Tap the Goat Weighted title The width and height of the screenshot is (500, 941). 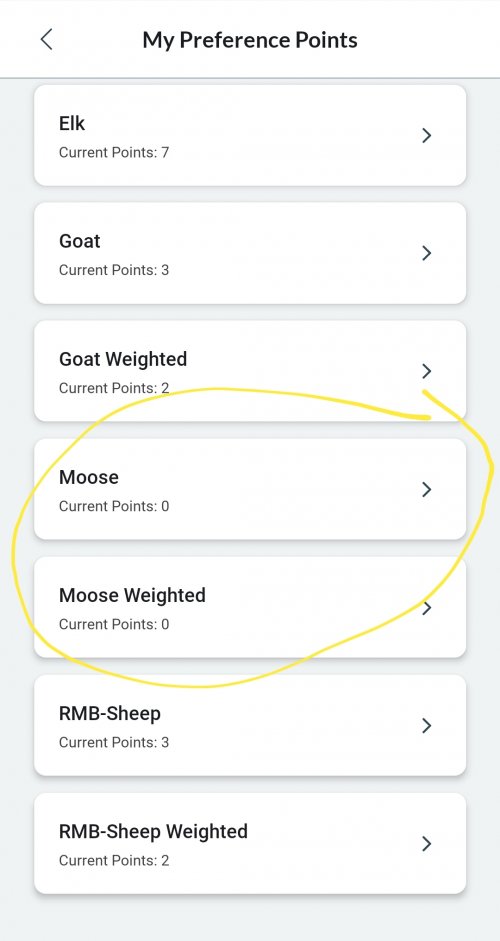click(123, 359)
